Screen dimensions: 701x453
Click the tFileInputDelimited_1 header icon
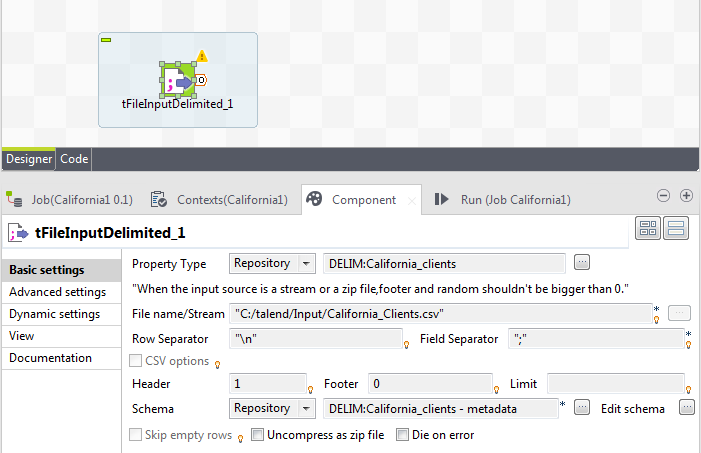coord(18,233)
